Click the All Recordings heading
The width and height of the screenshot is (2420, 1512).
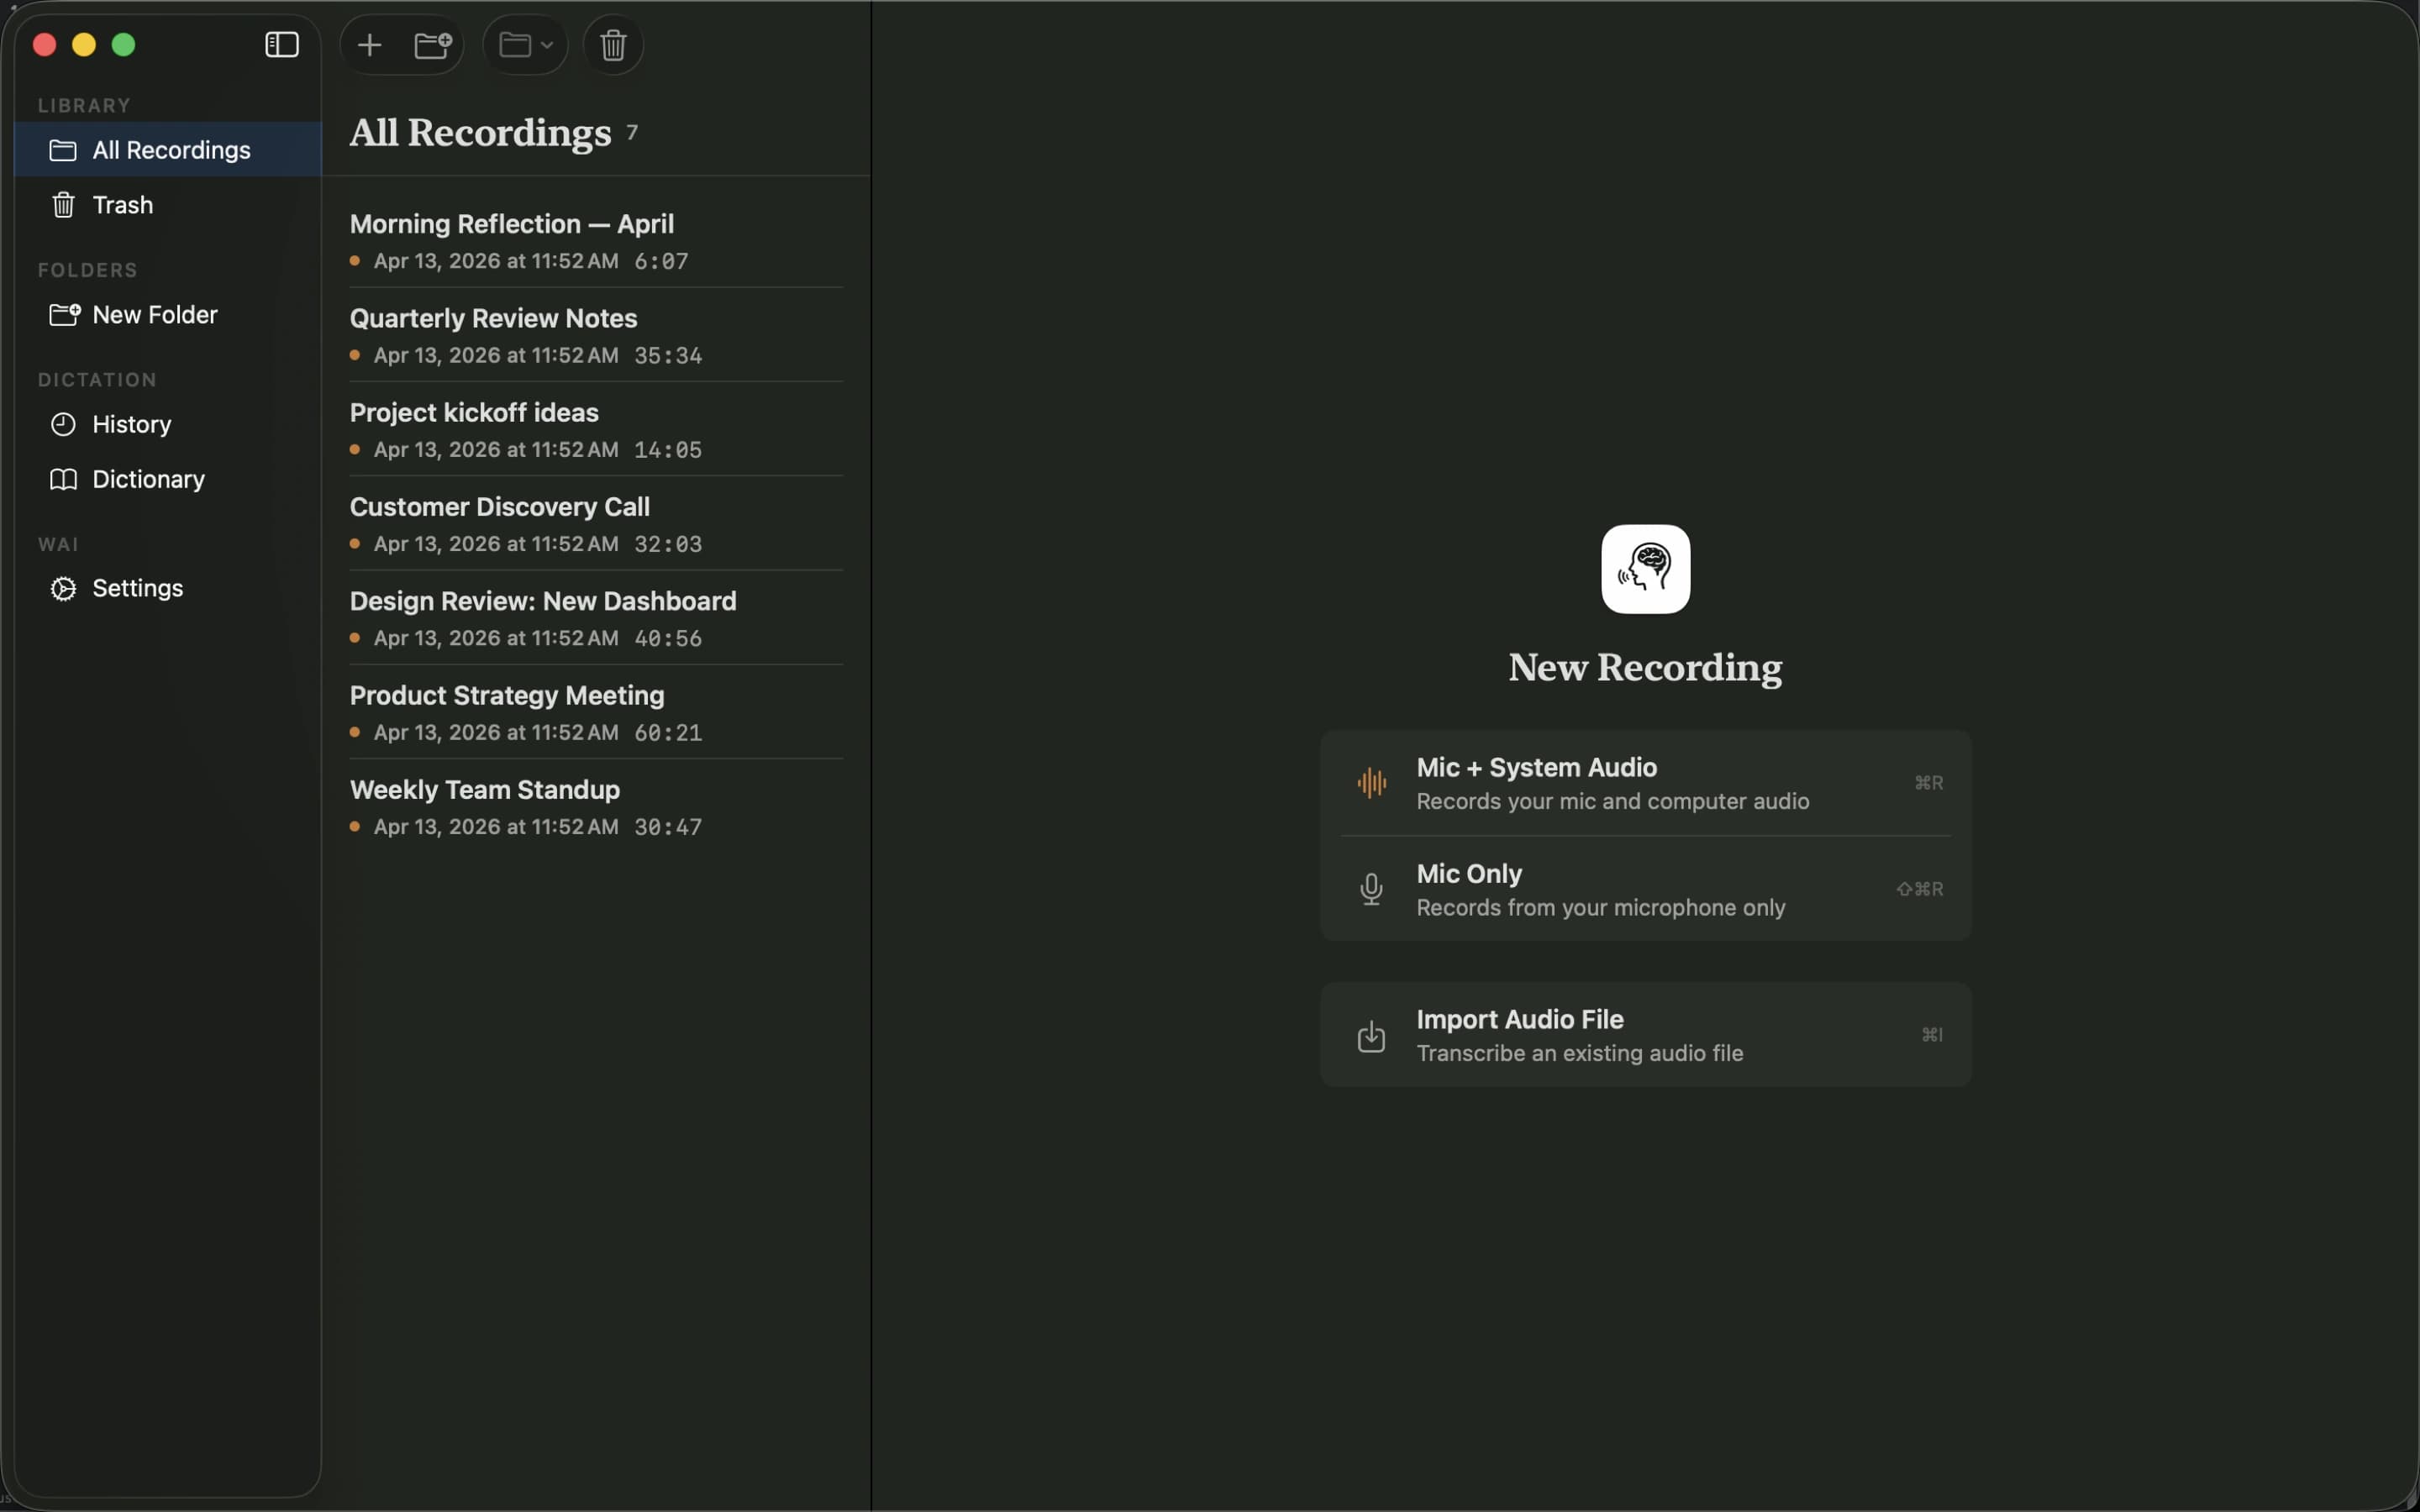[480, 133]
